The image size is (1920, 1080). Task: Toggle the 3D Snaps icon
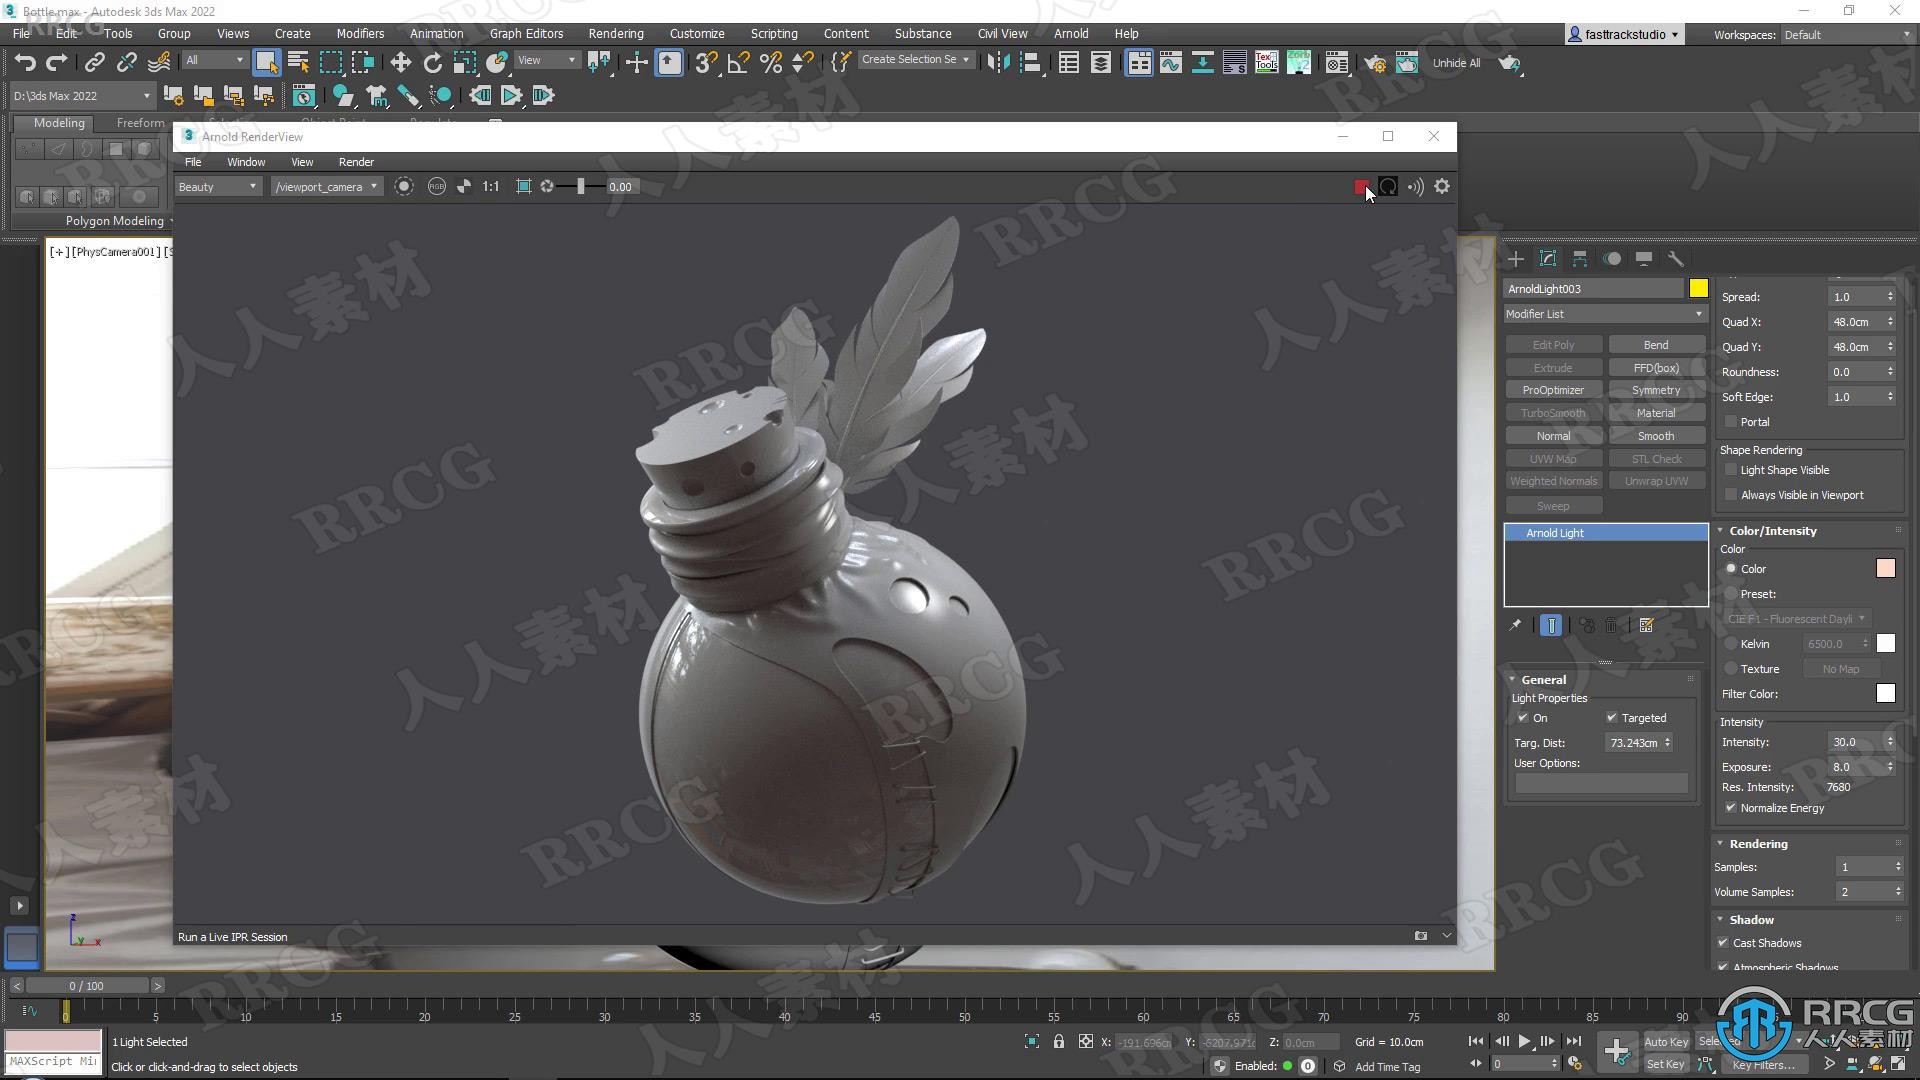tap(706, 63)
